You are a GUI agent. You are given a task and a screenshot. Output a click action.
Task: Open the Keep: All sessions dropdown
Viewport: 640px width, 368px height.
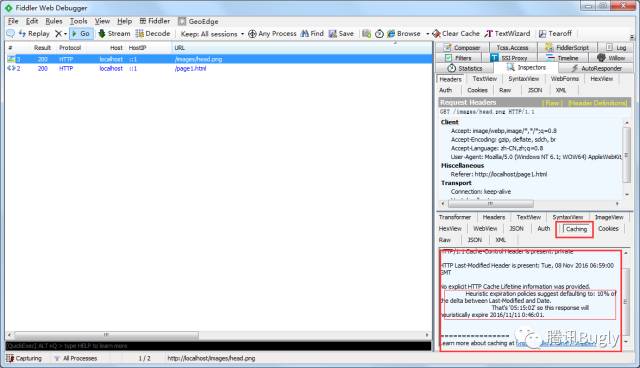point(212,34)
